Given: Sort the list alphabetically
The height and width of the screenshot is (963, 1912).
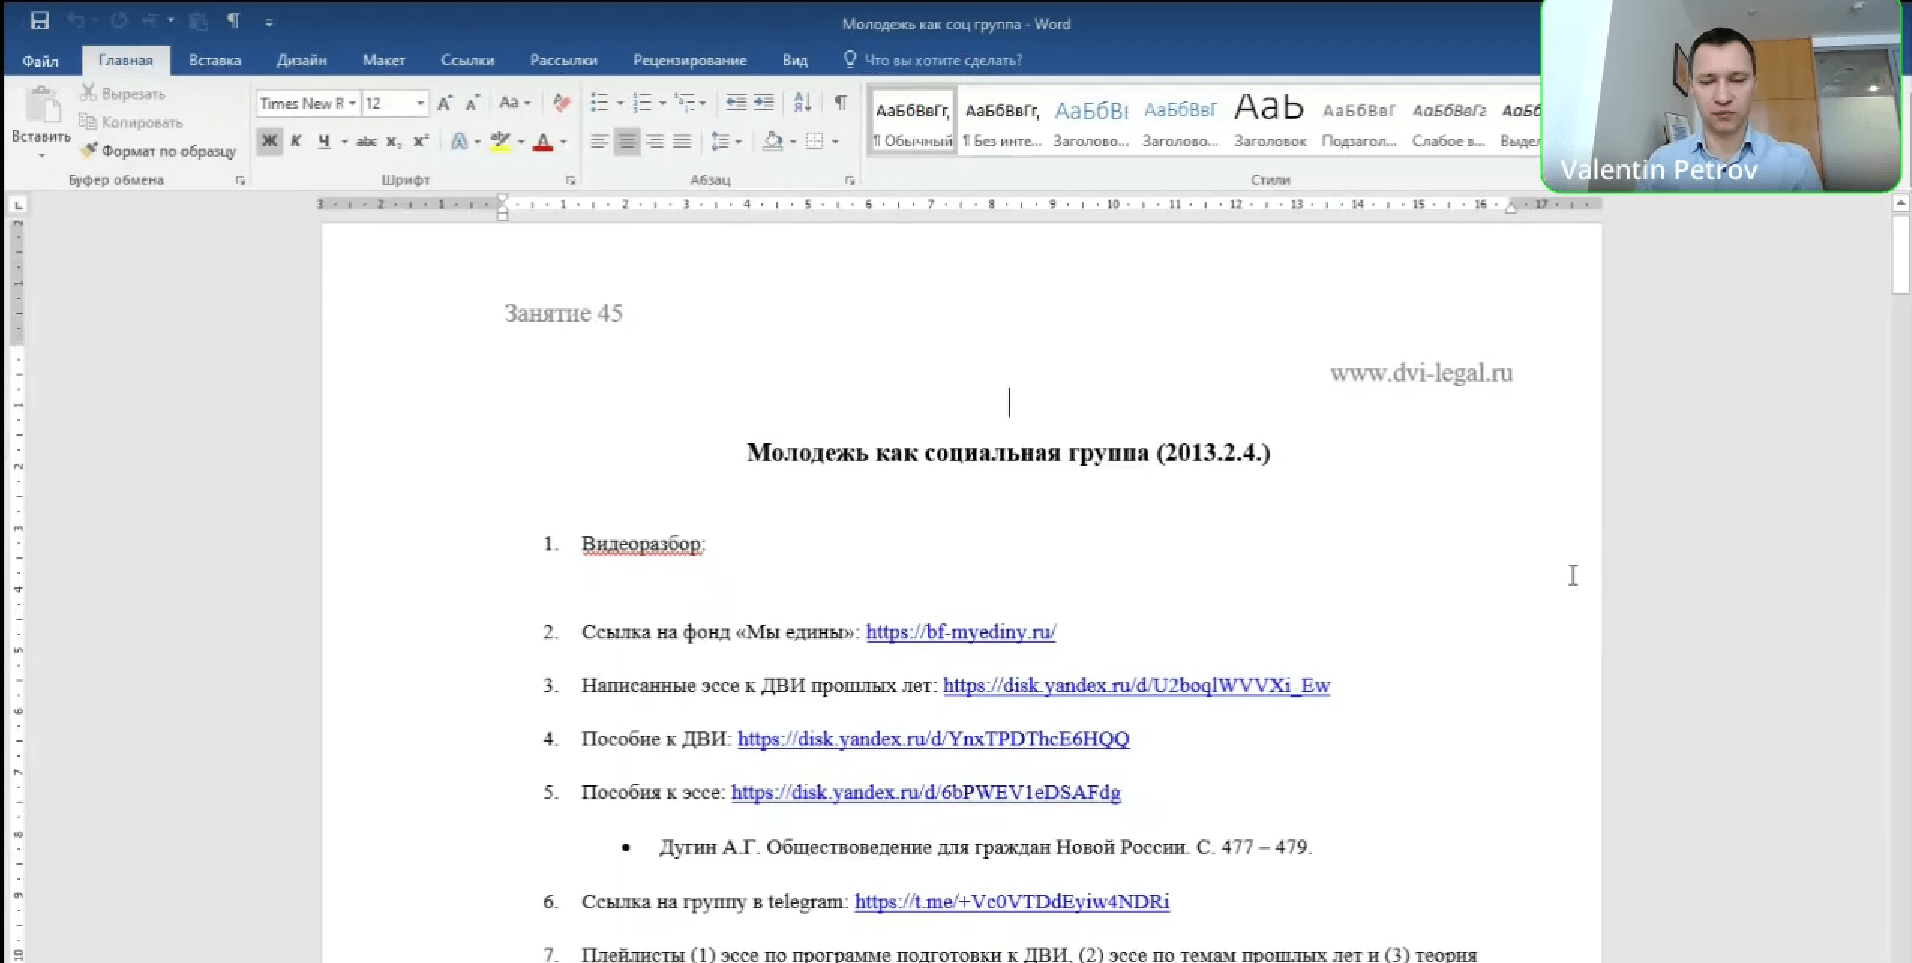Looking at the screenshot, I should click(x=803, y=102).
